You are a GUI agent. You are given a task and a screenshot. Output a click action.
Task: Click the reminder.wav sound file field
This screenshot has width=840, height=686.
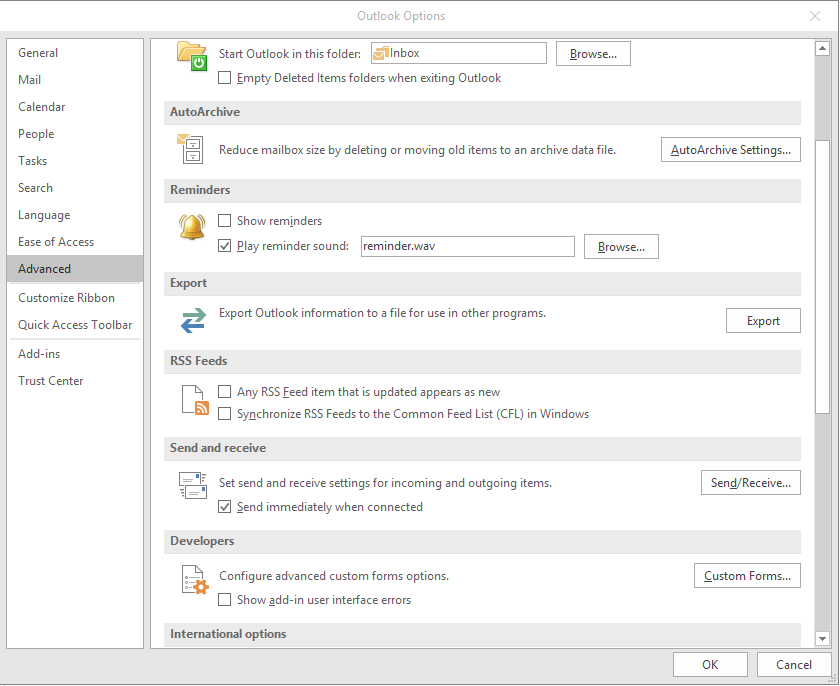467,246
